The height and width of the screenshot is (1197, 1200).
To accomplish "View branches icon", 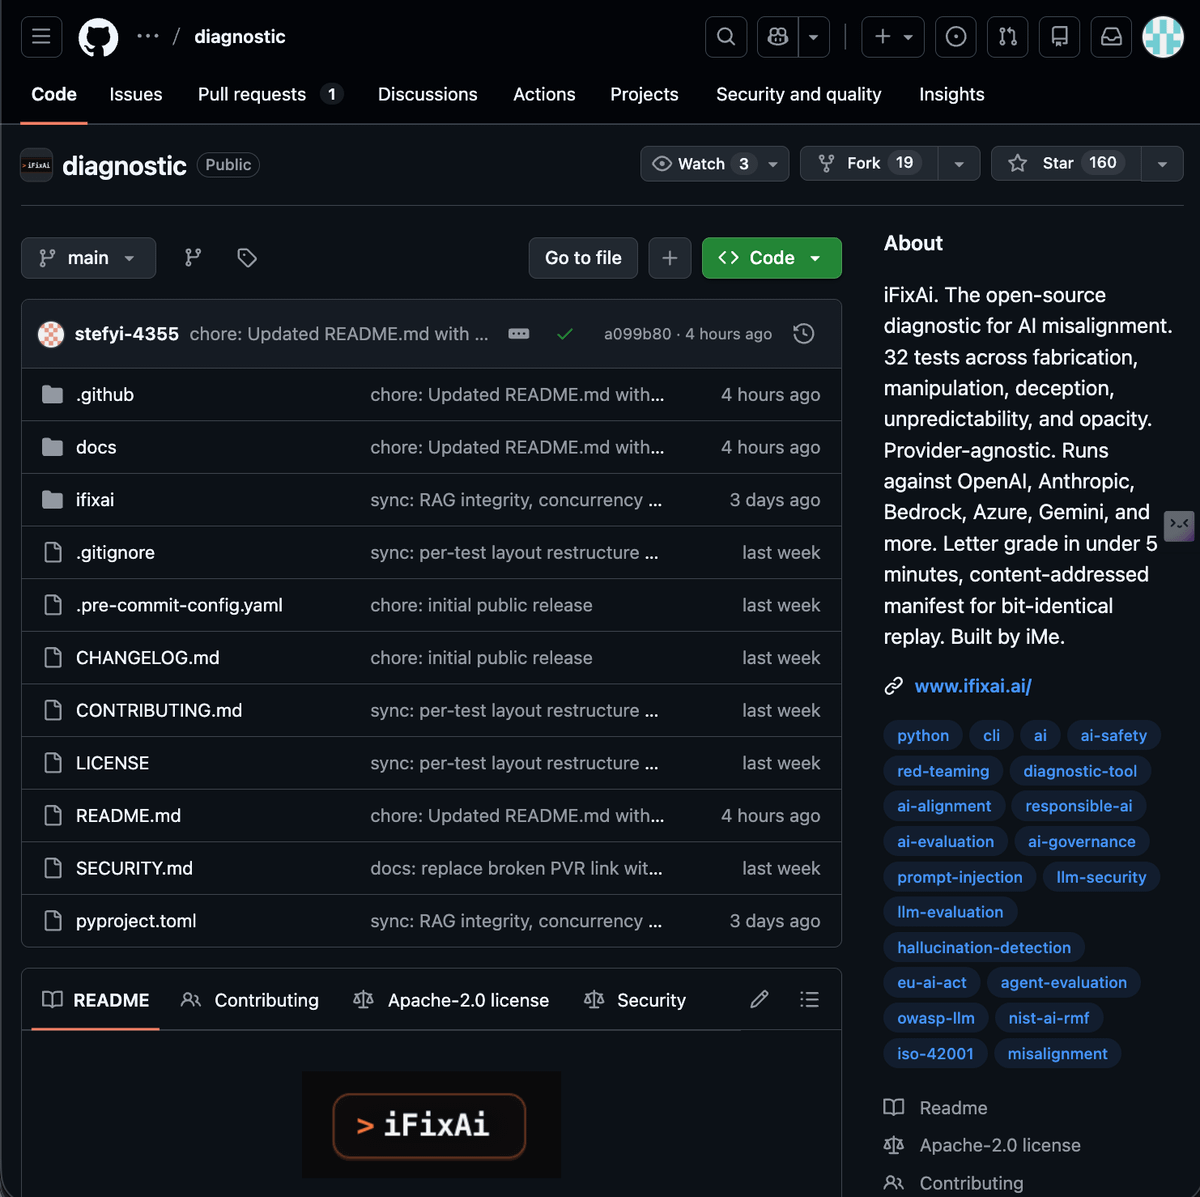I will coord(193,258).
